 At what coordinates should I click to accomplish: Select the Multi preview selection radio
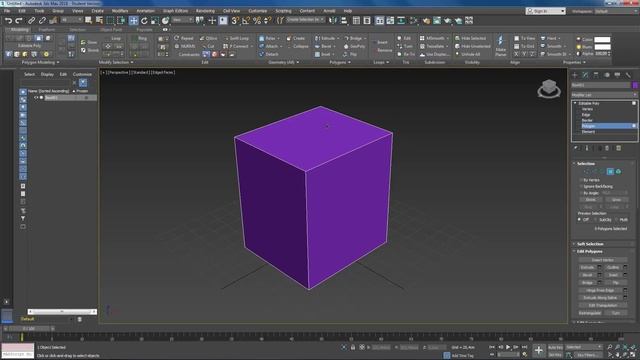coord(616,220)
